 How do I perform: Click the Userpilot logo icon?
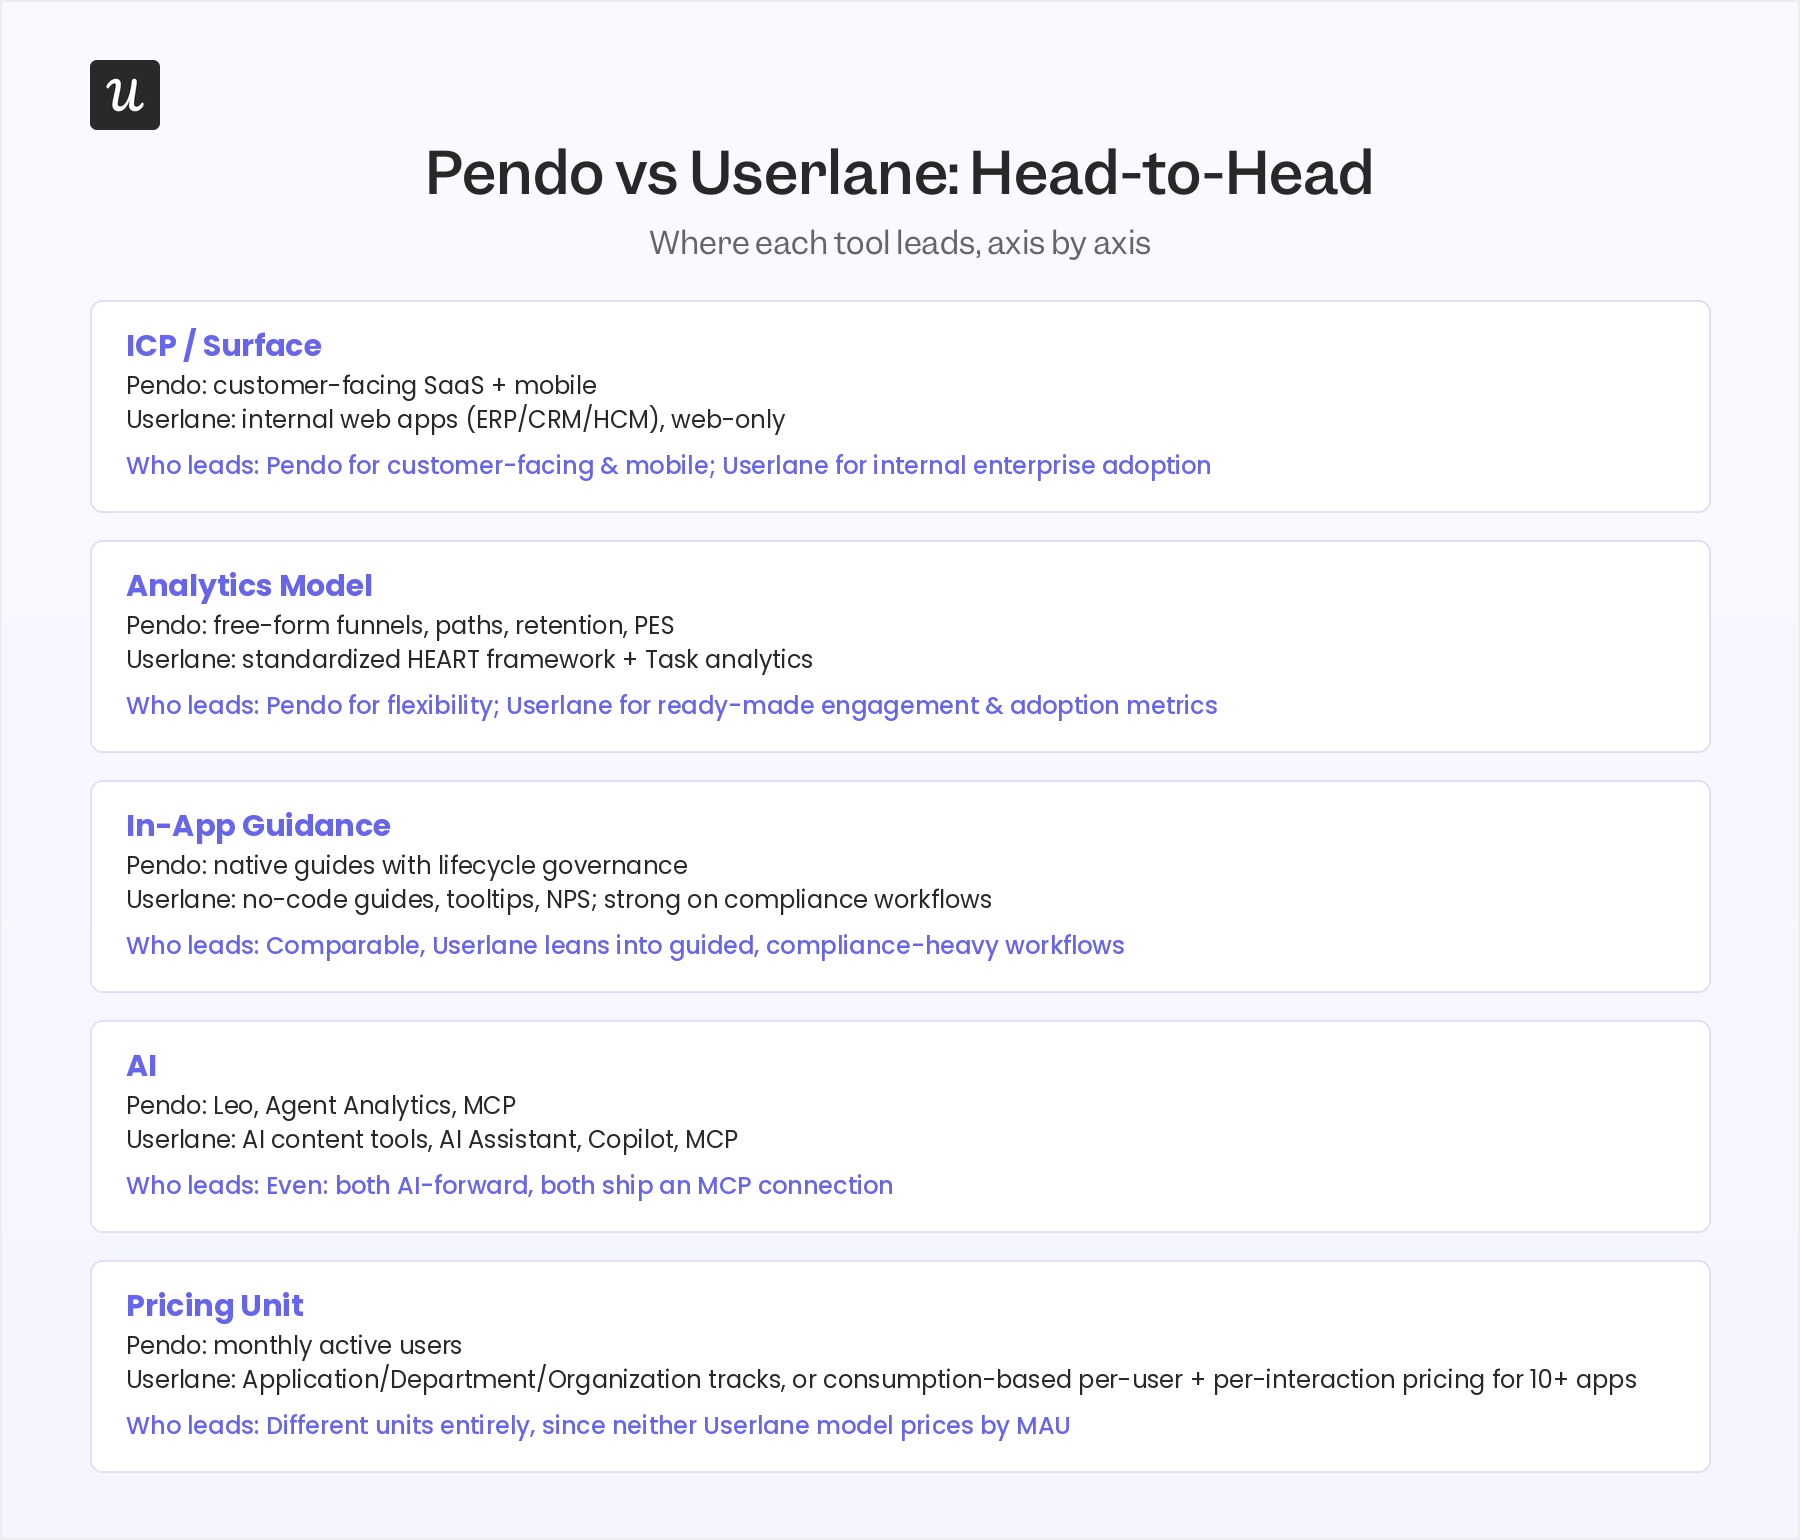click(125, 95)
